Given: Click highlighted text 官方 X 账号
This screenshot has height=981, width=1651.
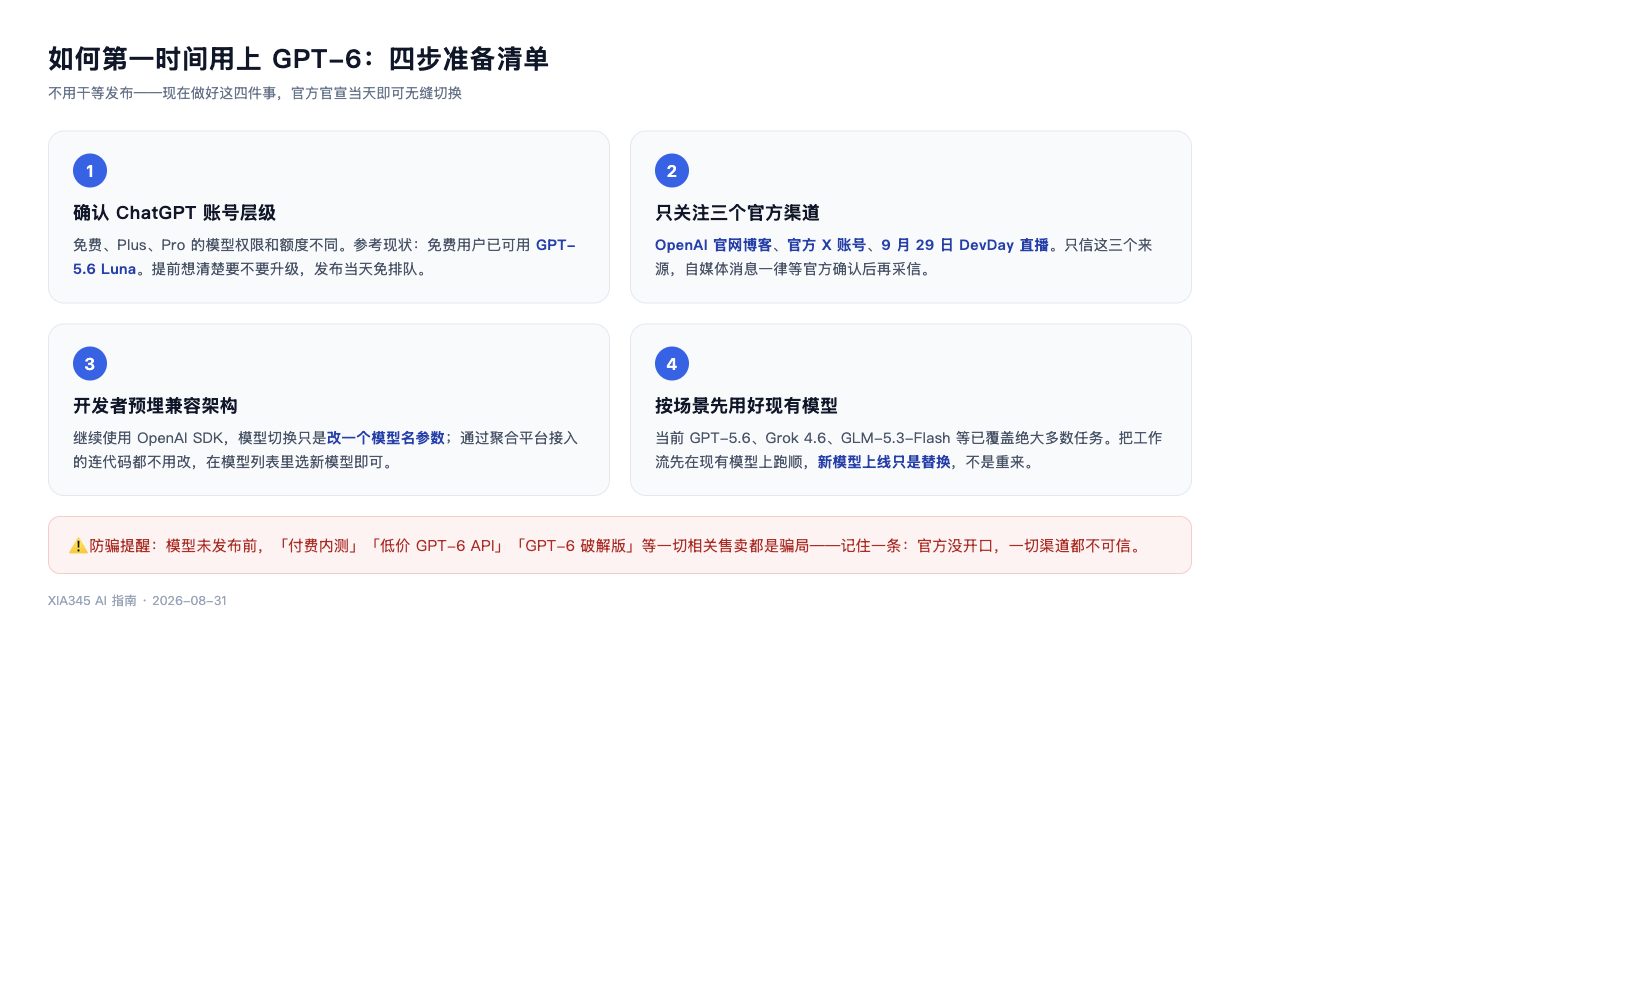Looking at the screenshot, I should 826,245.
